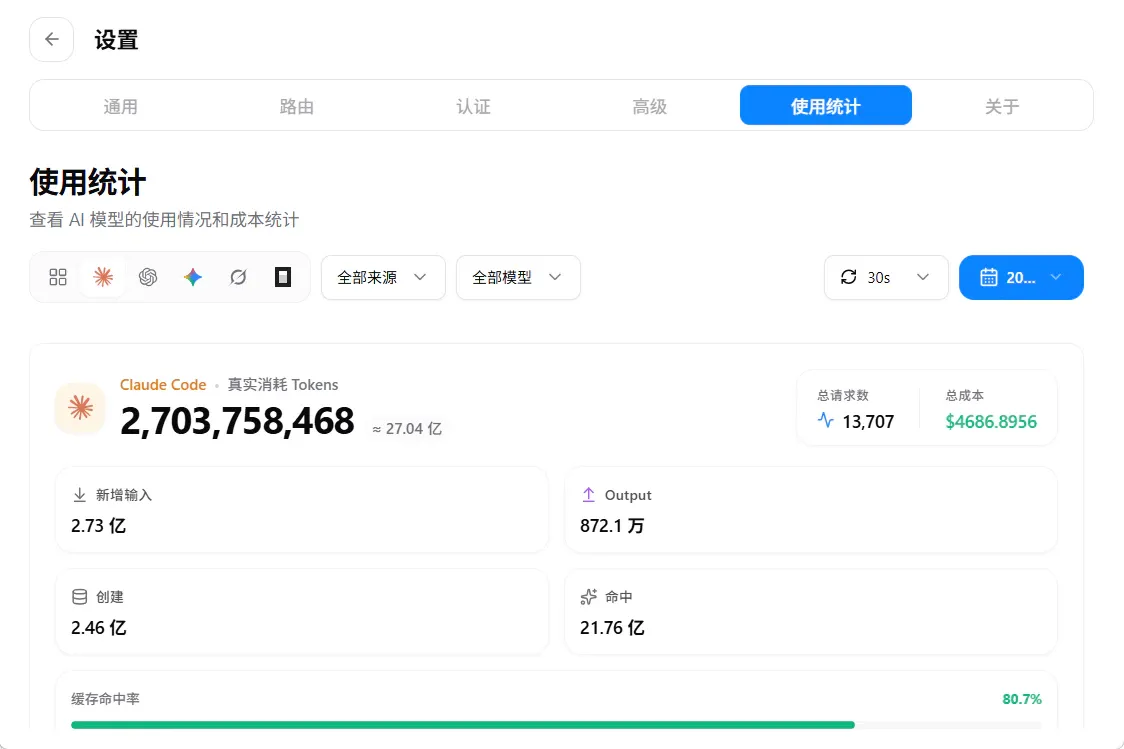The width and height of the screenshot is (1124, 749).
Task: Click the upload arrow icon for Output
Action: pyautogui.click(x=589, y=495)
